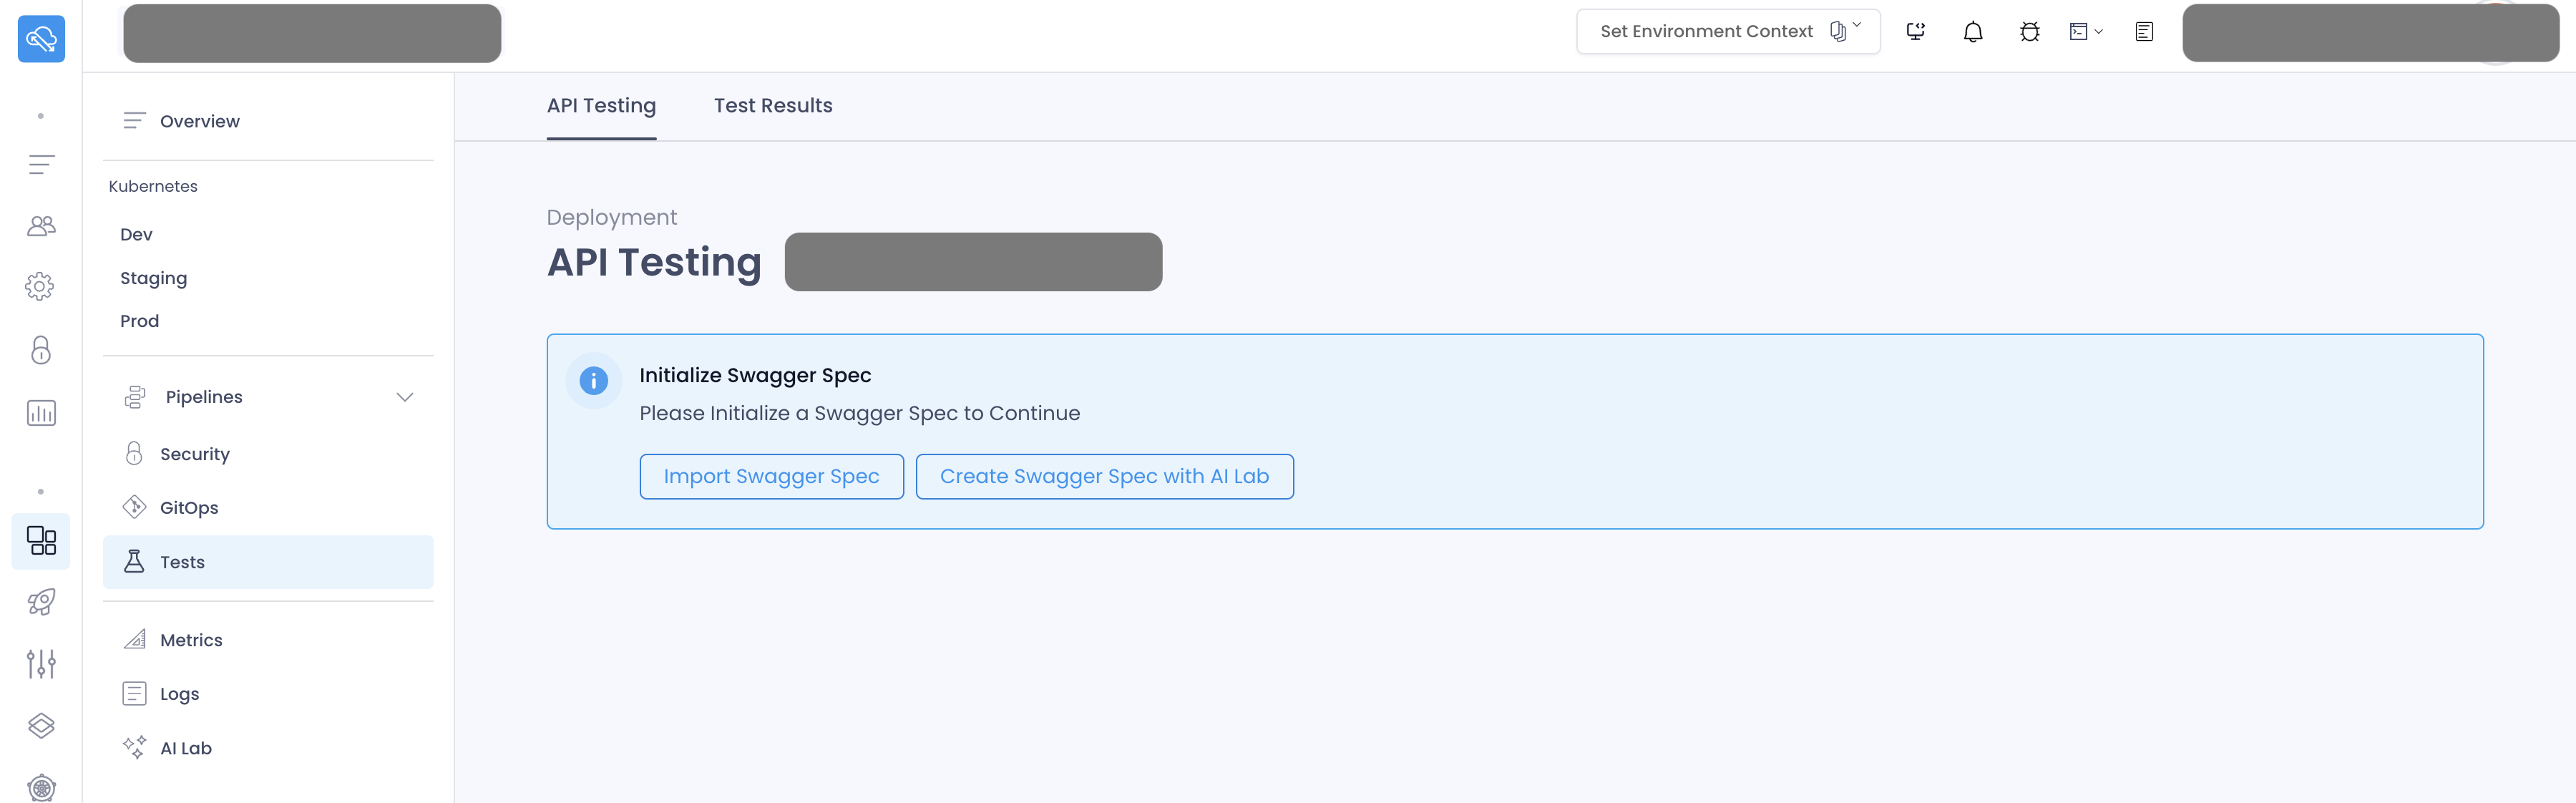The width and height of the screenshot is (2576, 803).
Task: Open the sliders icon in left rail
Action: pyautogui.click(x=41, y=663)
